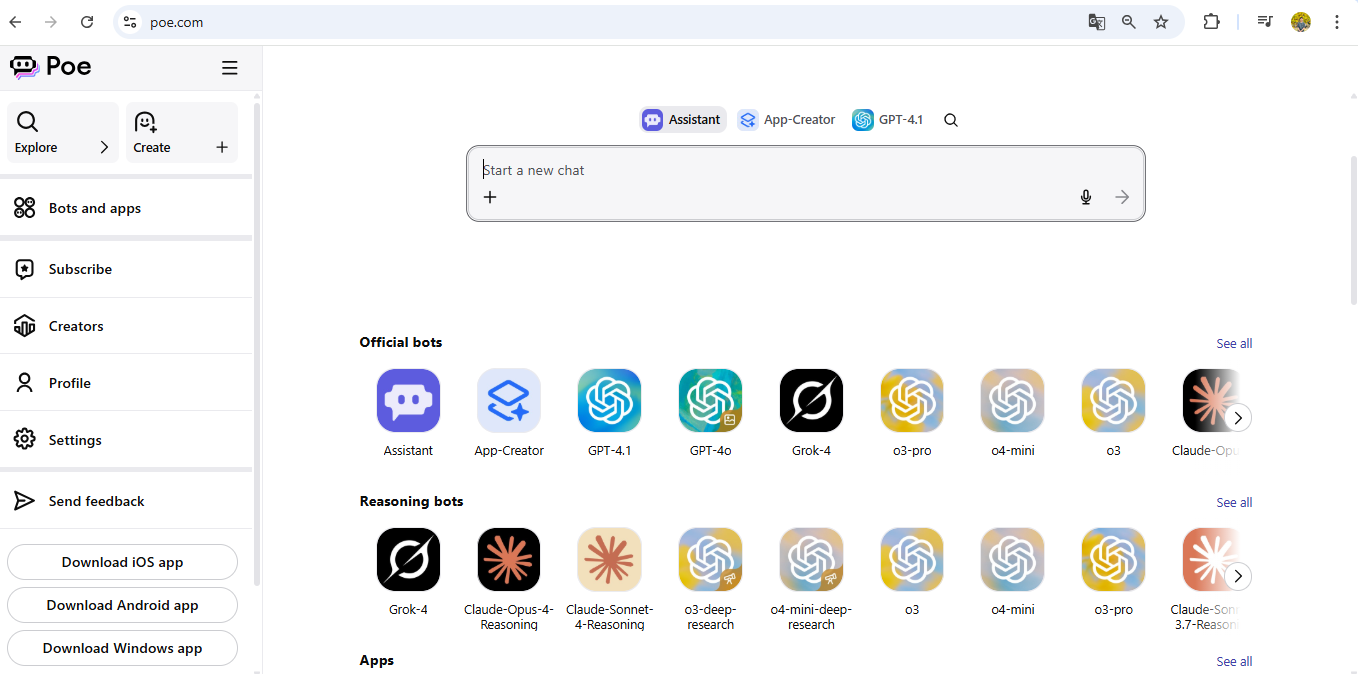The image size is (1358, 674).
Task: Open Chrome three-dot menu
Action: click(1337, 22)
